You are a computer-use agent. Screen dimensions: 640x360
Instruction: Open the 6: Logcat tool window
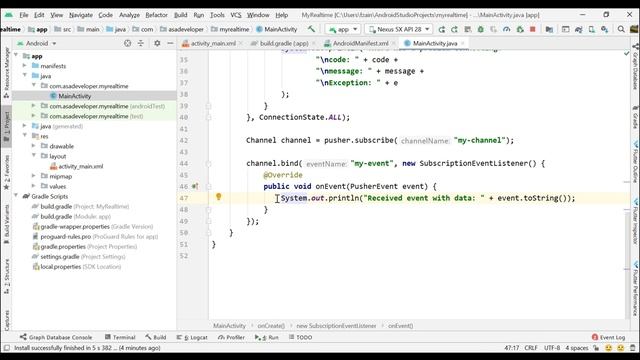192,337
